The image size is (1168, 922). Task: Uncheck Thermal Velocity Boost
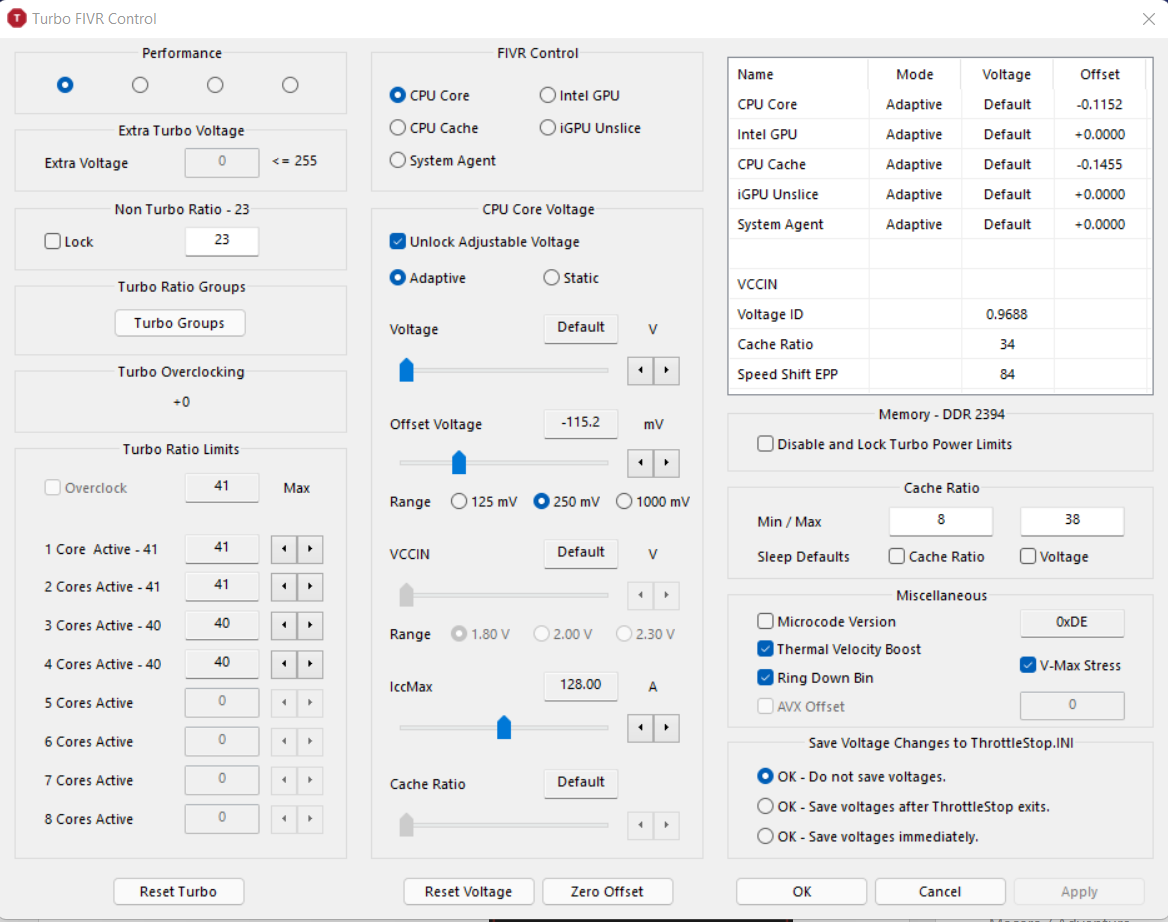(x=766, y=649)
